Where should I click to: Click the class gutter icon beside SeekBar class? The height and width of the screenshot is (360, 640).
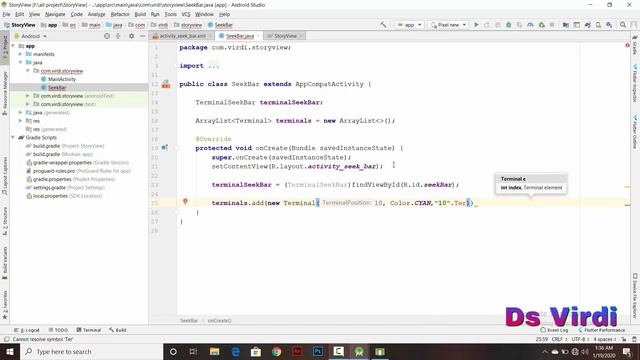click(166, 84)
